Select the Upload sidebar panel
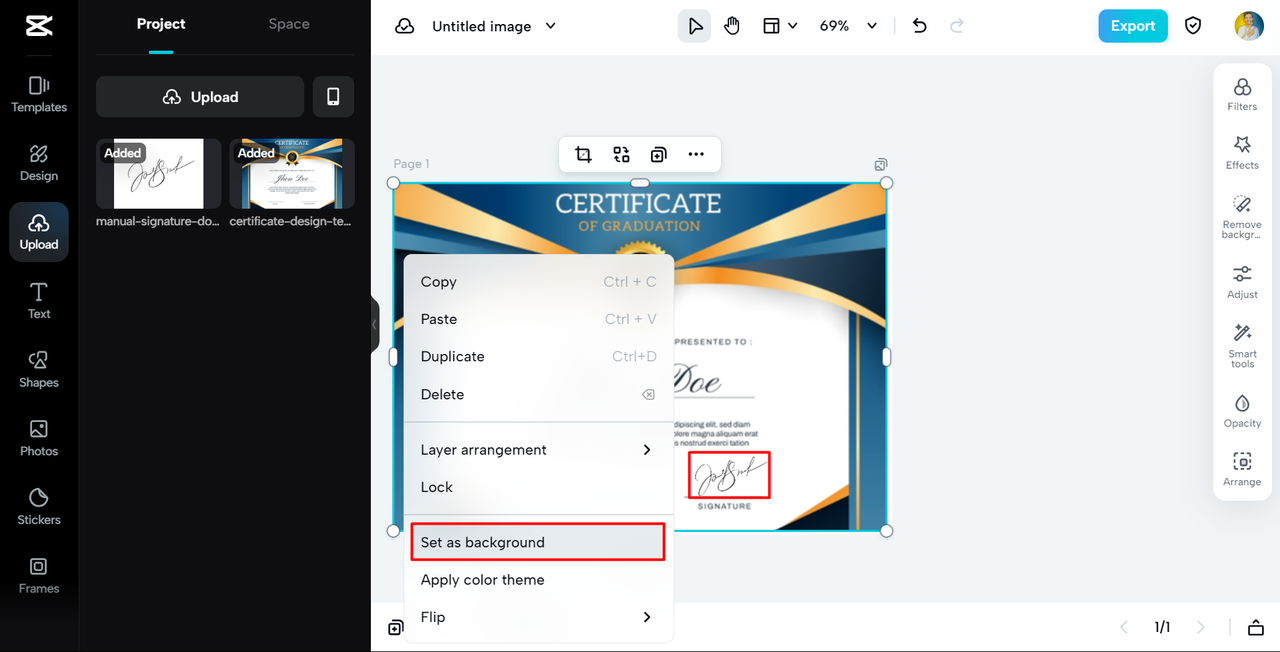The image size is (1280, 652). 39,232
